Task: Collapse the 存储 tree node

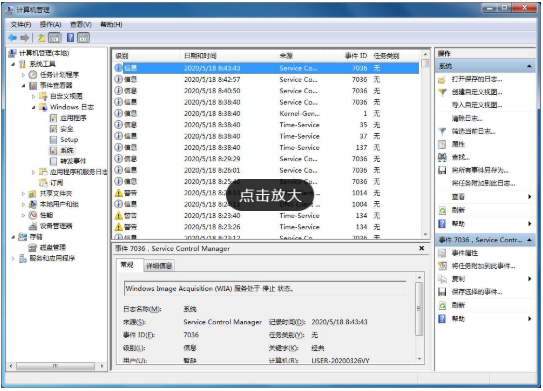Action: pos(13,237)
